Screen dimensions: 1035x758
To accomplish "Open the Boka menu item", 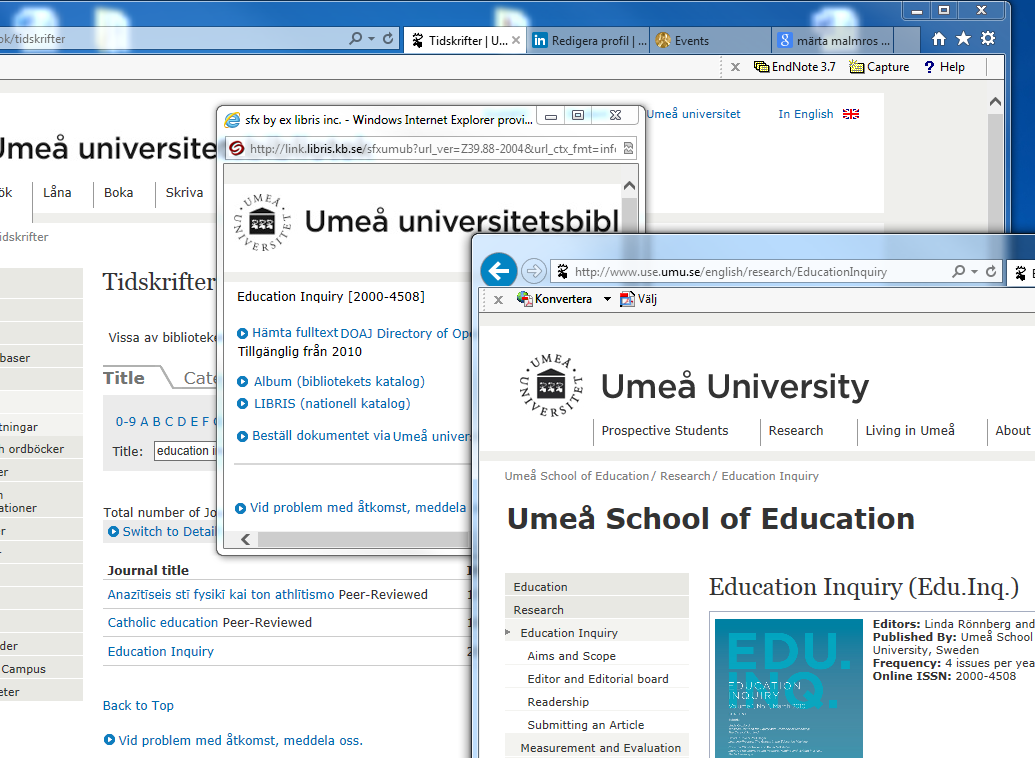I will [118, 192].
